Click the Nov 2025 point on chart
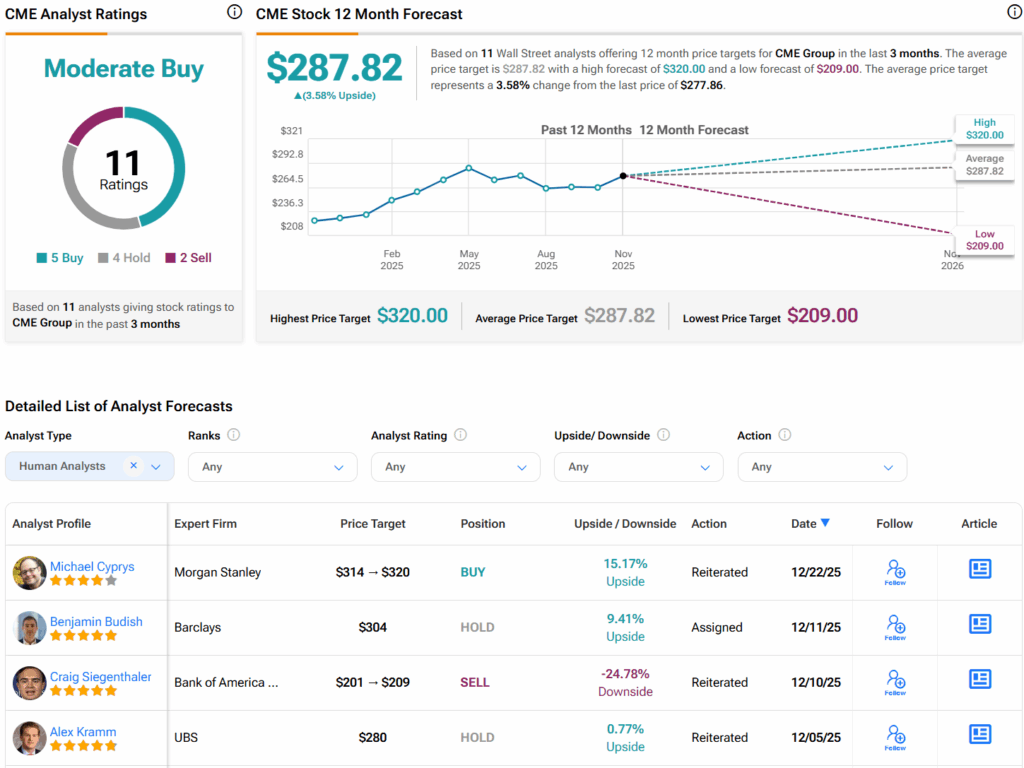This screenshot has width=1024, height=768. (x=623, y=176)
